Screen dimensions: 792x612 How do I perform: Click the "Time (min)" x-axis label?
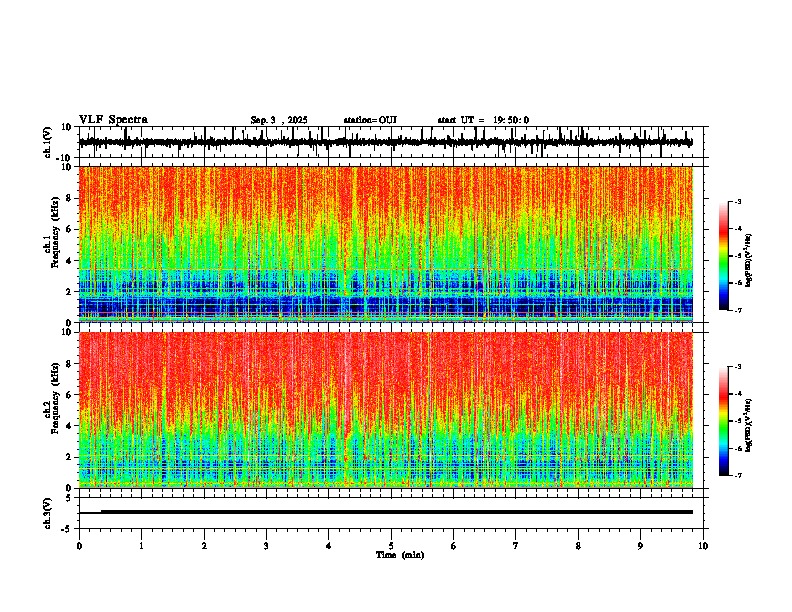(x=400, y=555)
